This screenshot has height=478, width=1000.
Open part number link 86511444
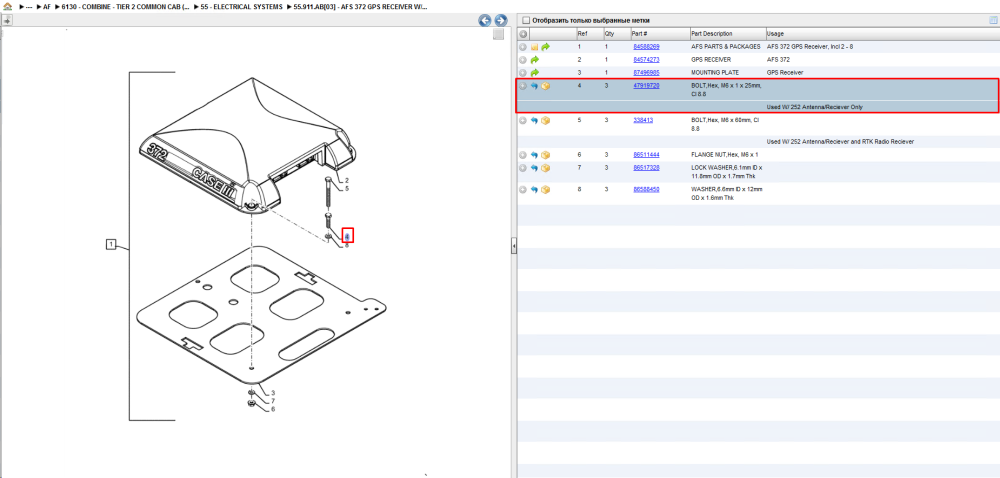pos(646,155)
